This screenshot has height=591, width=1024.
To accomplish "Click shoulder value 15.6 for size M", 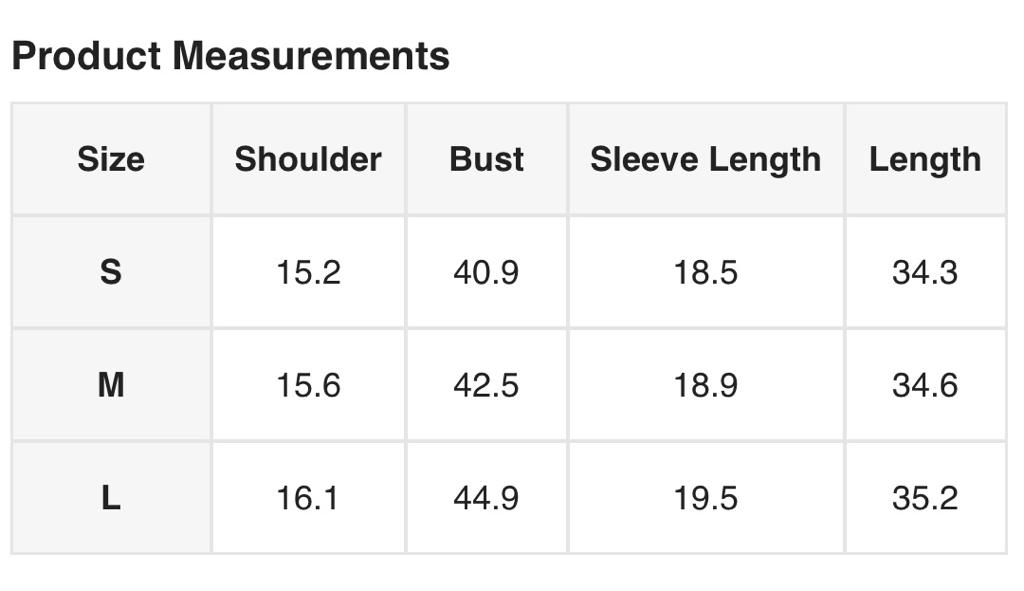I will tap(308, 384).
